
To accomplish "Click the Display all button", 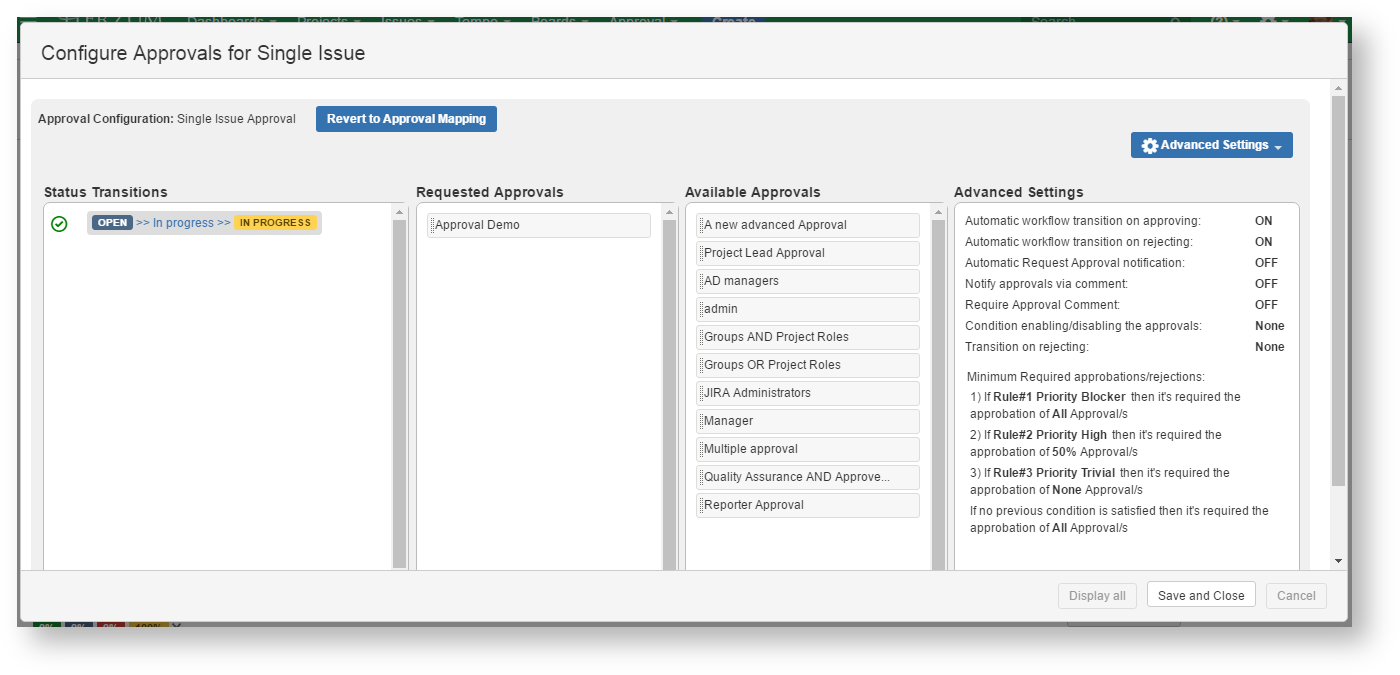I will point(1097,596).
